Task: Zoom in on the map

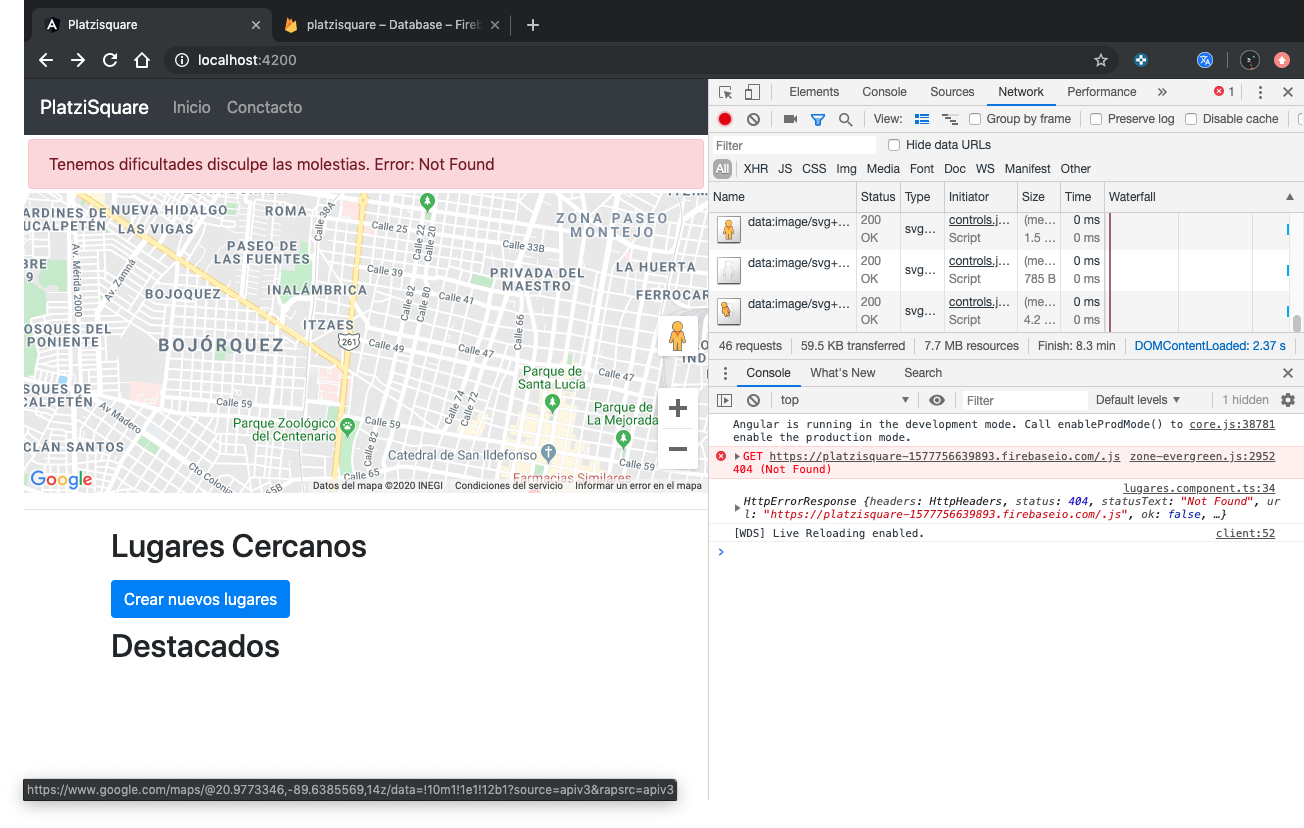Action: pyautogui.click(x=677, y=408)
